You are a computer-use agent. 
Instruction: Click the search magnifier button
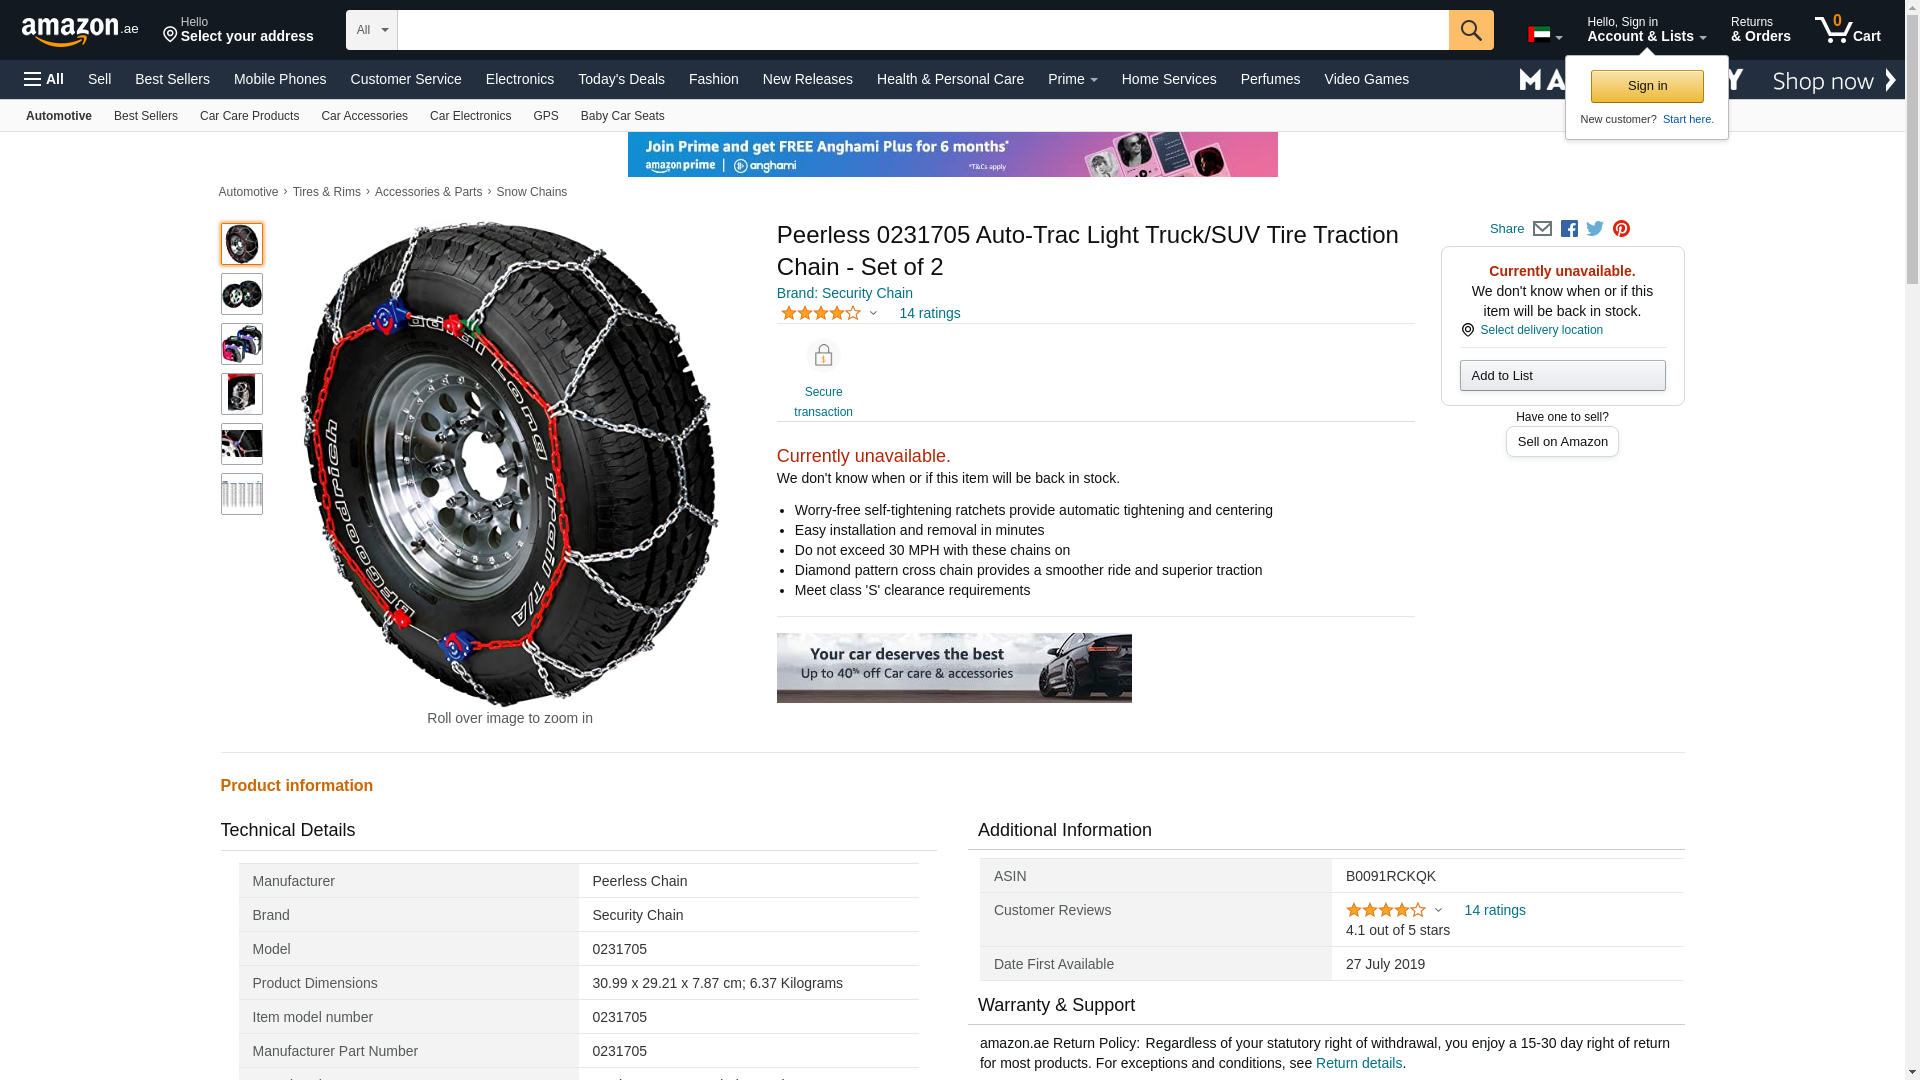(x=1470, y=30)
